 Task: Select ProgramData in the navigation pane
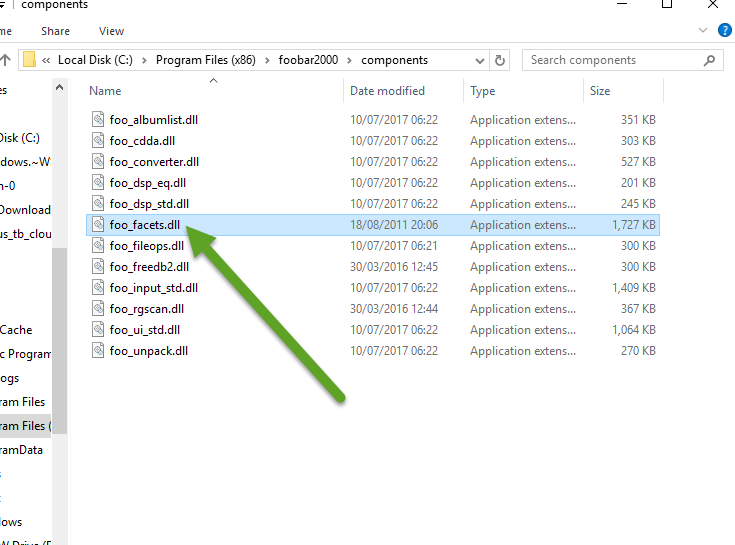click(x=23, y=450)
